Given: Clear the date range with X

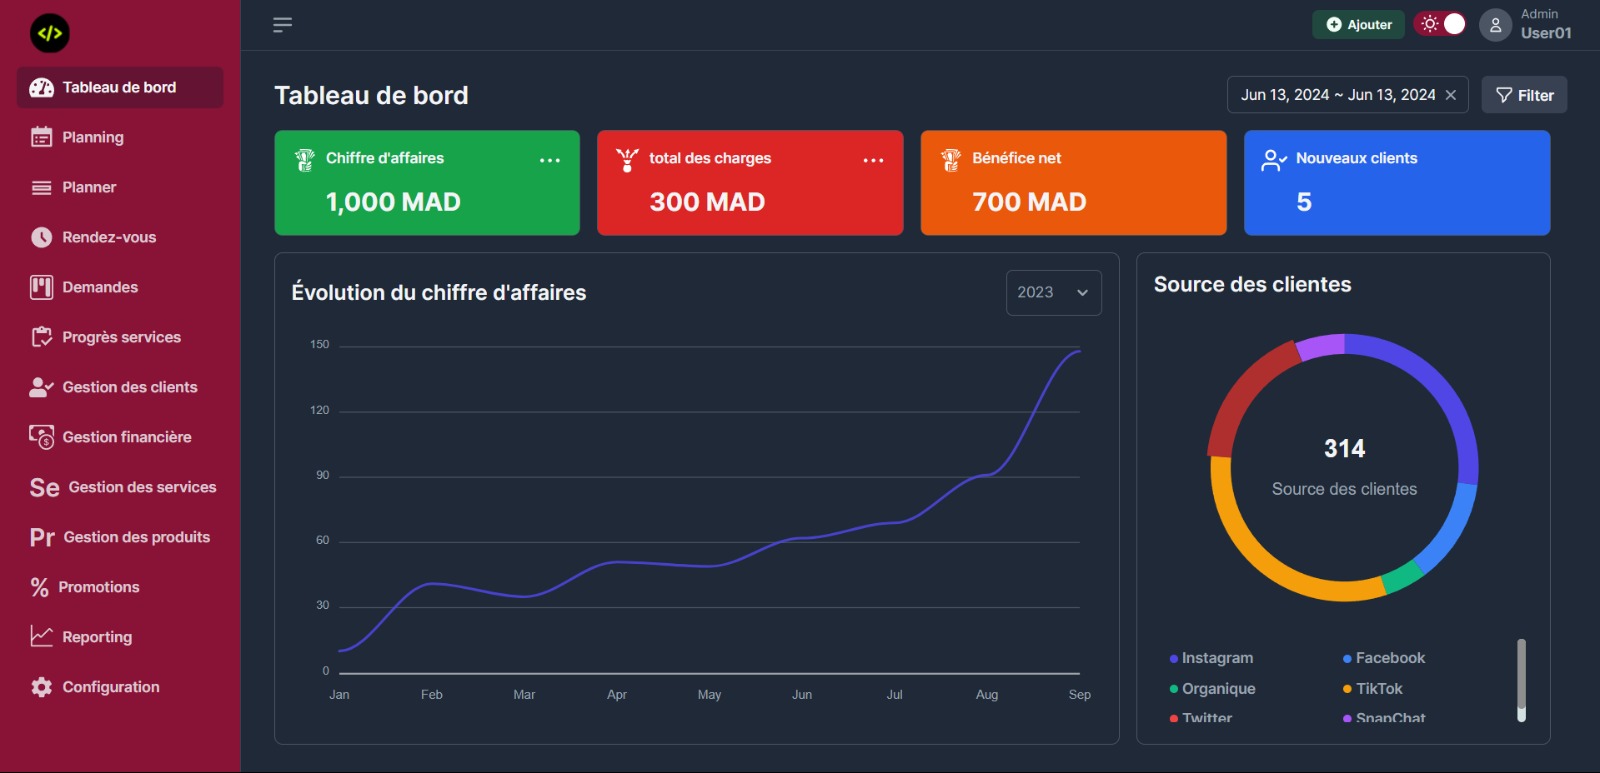Looking at the screenshot, I should [x=1450, y=95].
